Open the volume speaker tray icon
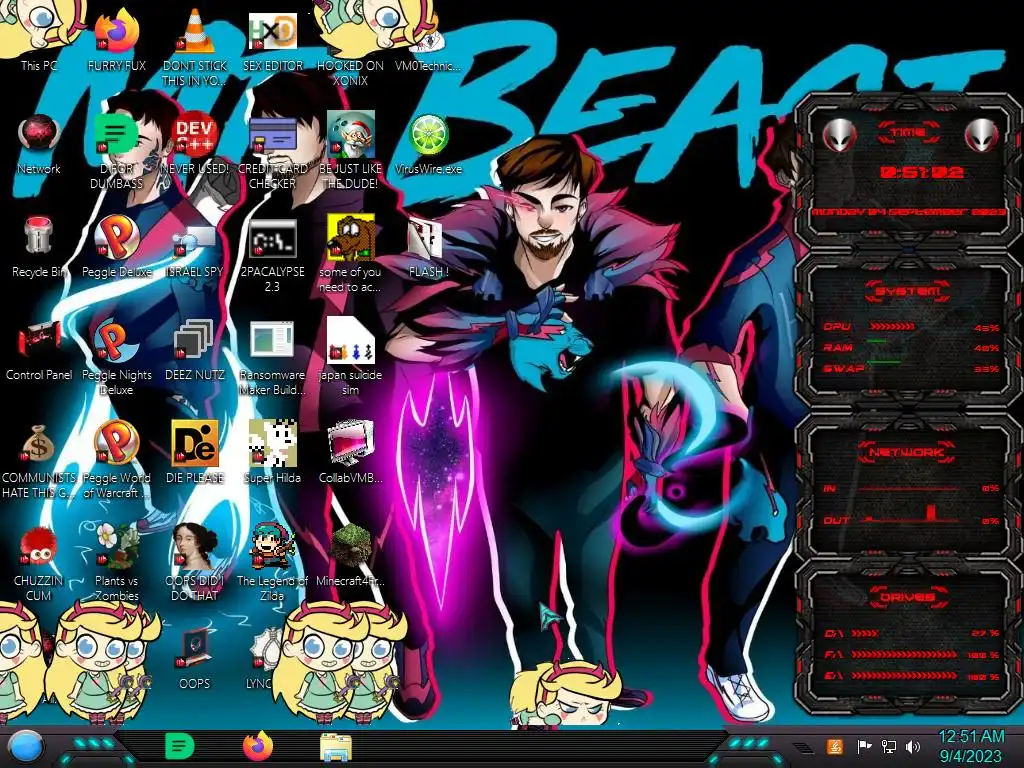 click(913, 746)
